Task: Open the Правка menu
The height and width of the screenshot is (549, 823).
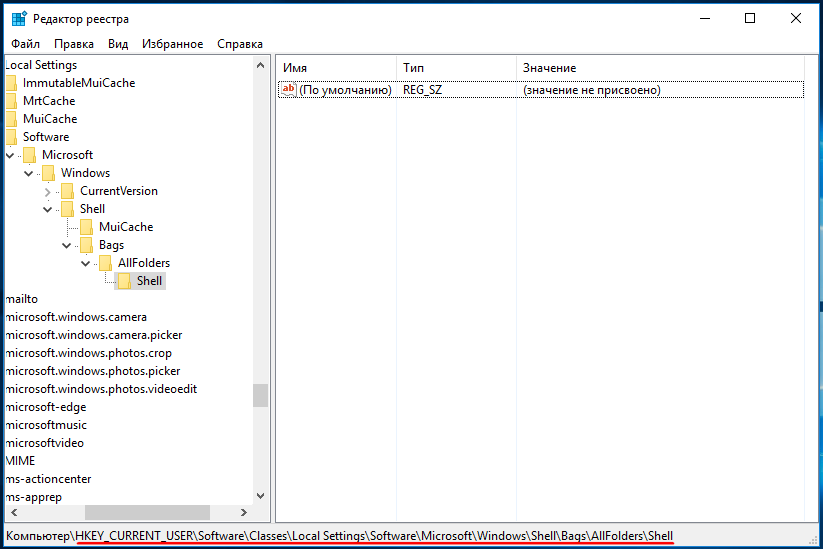Action: pyautogui.click(x=74, y=44)
